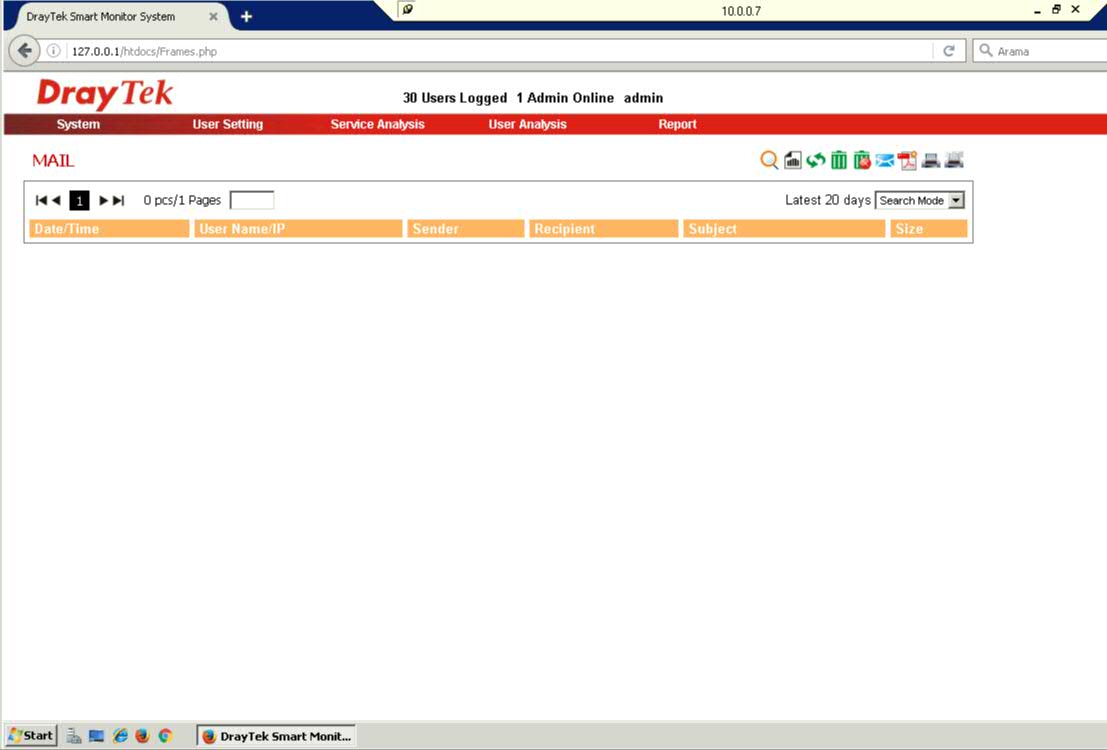
Task: Go to the first page of results
Action: click(x=40, y=201)
